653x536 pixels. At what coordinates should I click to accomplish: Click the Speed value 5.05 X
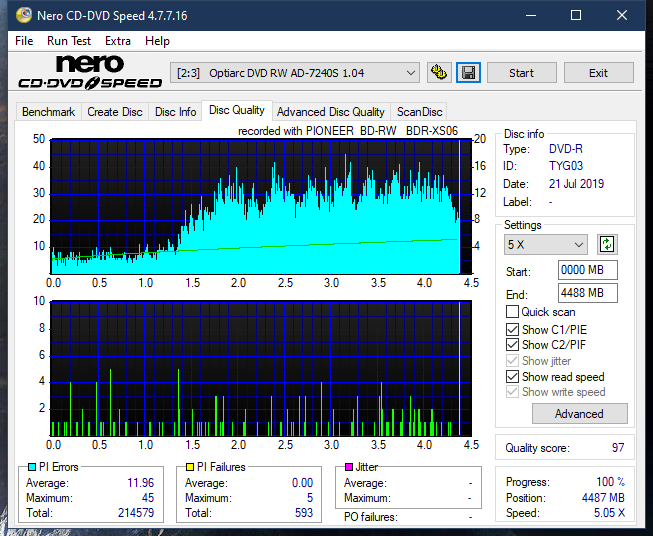(609, 513)
